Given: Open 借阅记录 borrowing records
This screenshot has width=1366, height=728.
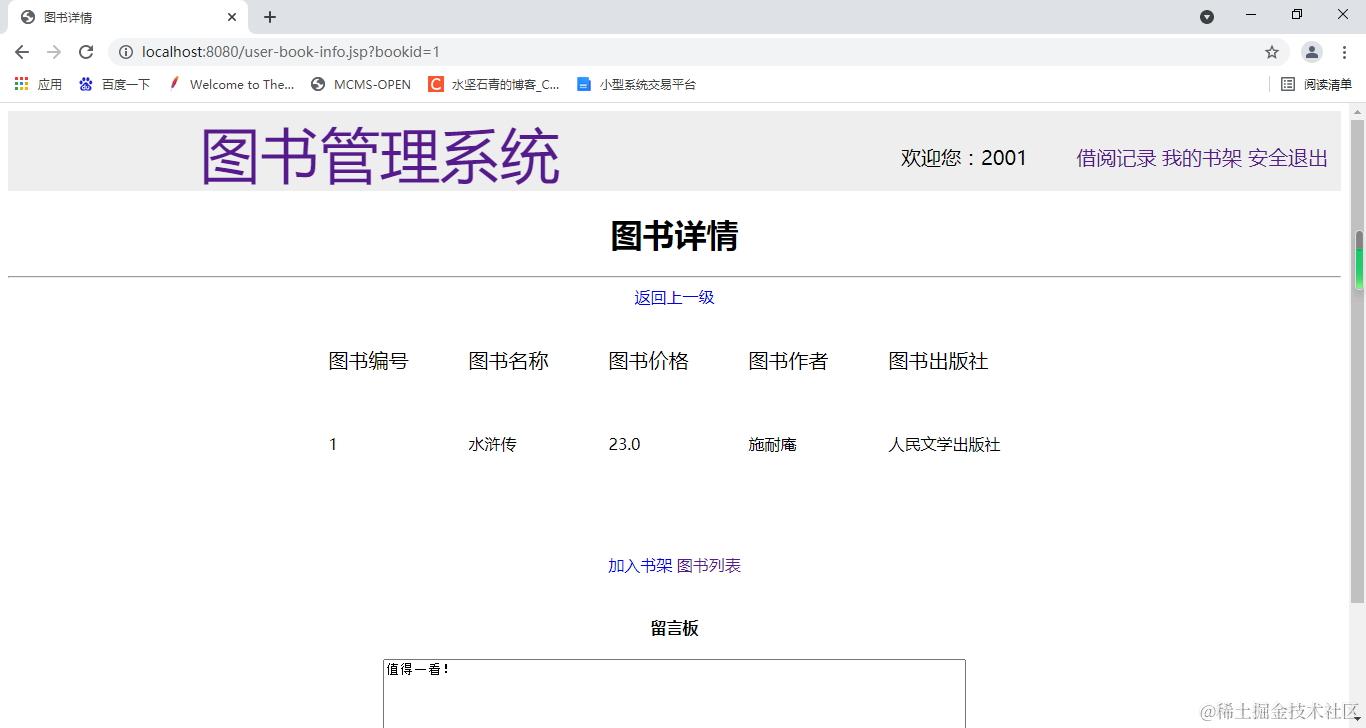Looking at the screenshot, I should (1115, 158).
